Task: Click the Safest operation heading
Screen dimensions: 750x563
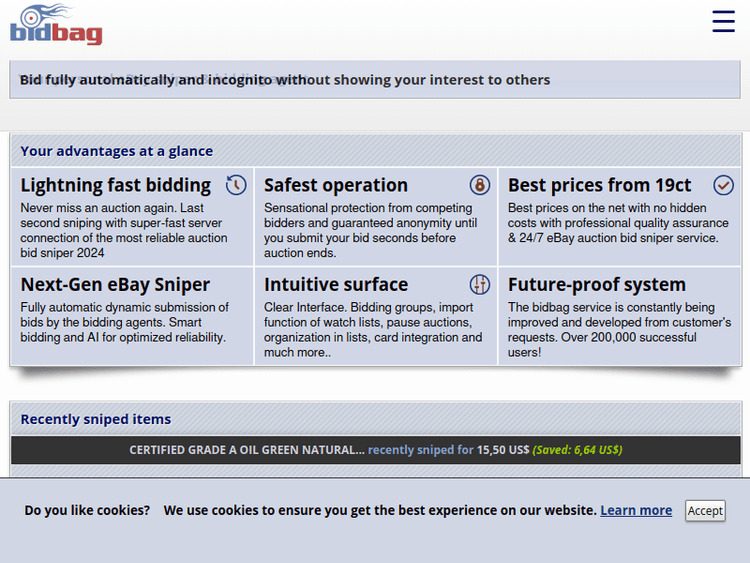Action: [336, 185]
